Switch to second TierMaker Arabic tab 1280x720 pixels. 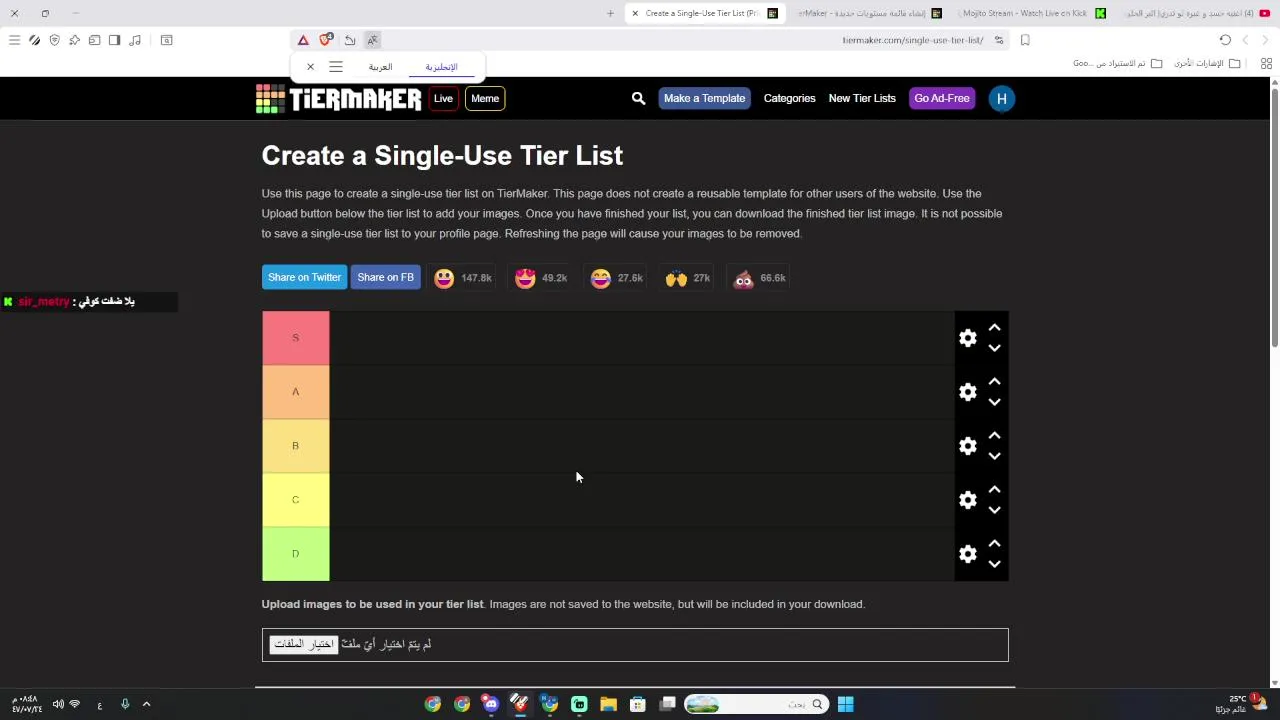pos(869,13)
